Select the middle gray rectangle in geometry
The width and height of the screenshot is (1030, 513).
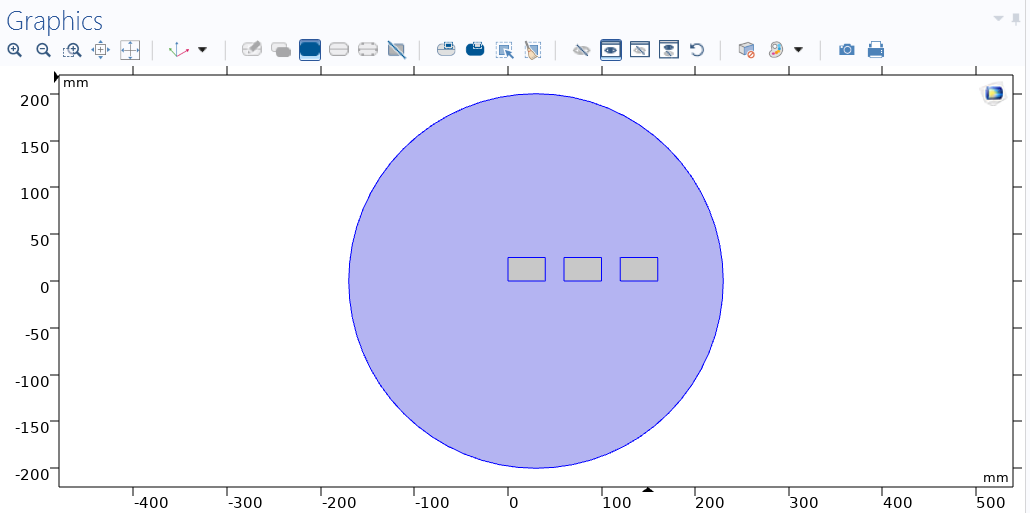coord(582,269)
